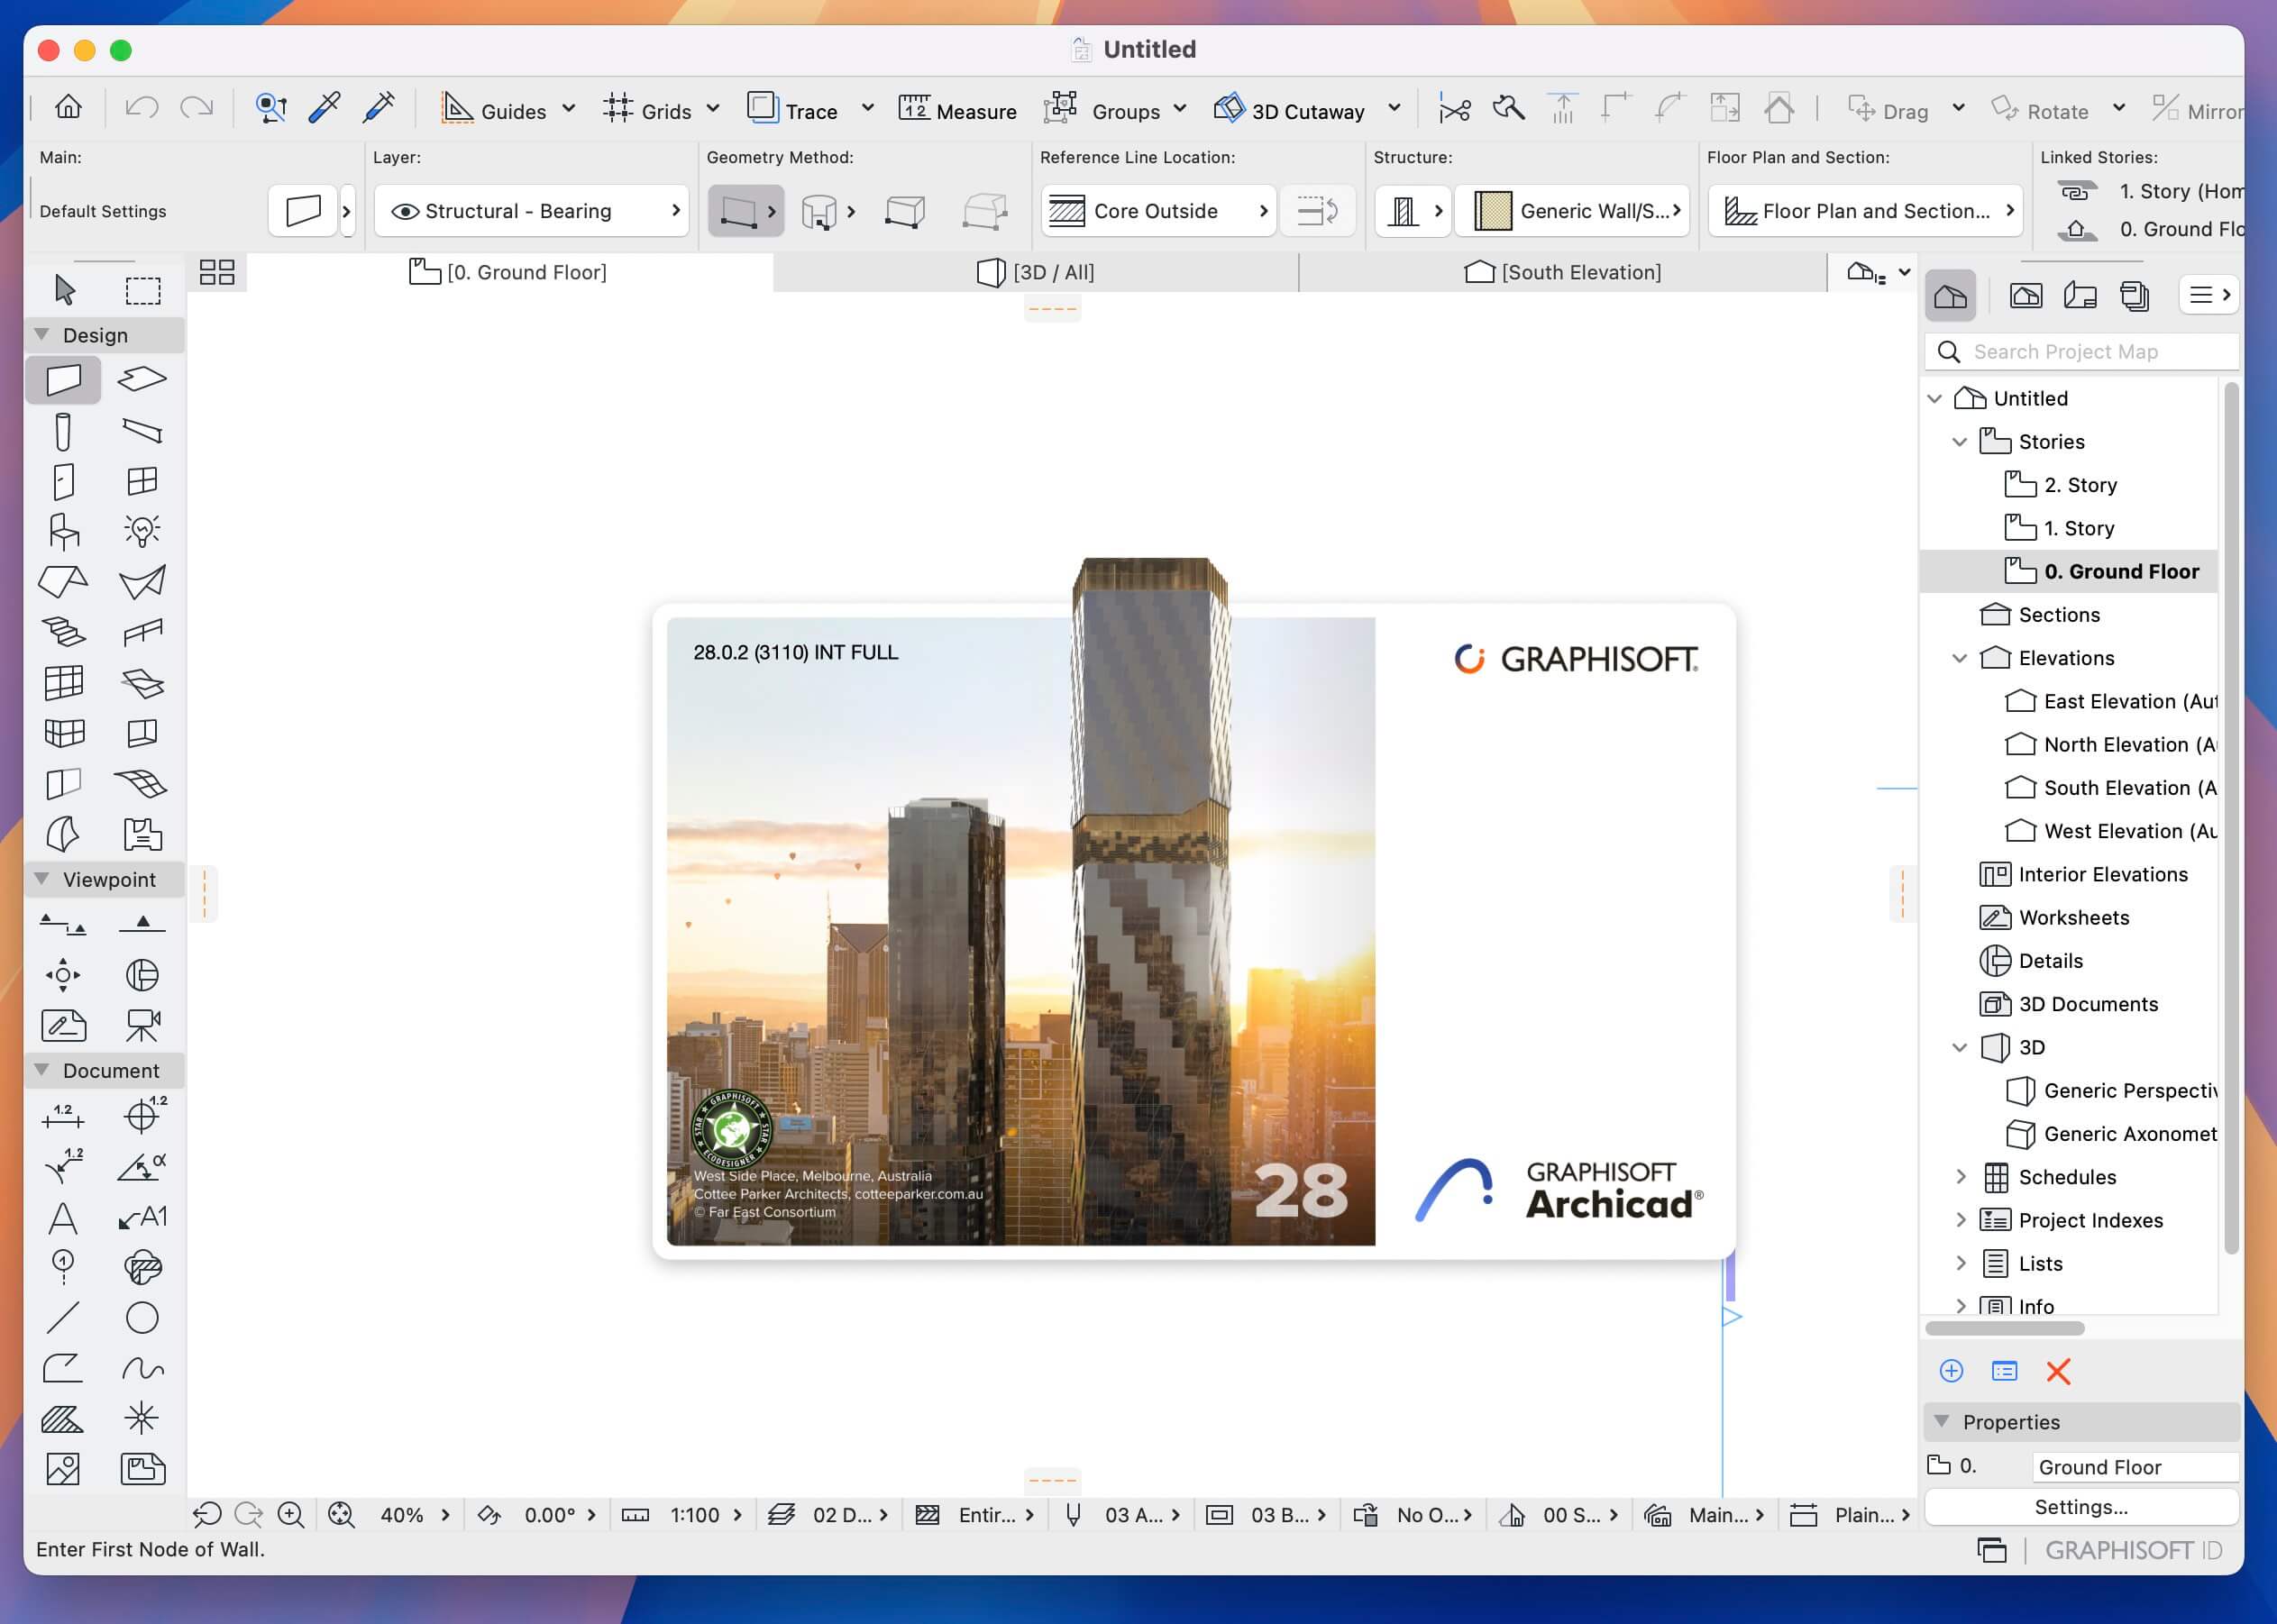Viewport: 2277px width, 1624px height.
Task: Select the Curtain Wall tool
Action: pos(63,682)
